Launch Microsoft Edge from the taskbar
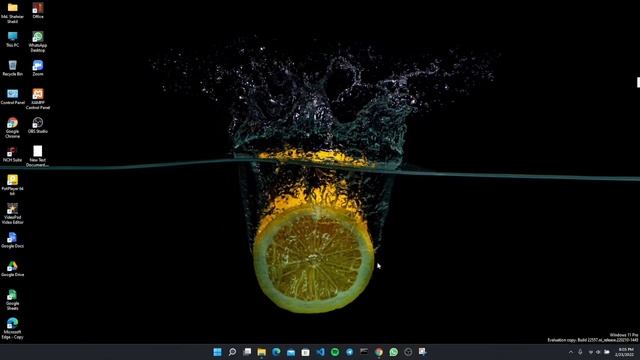This screenshot has width=640, height=360. pyautogui.click(x=276, y=352)
